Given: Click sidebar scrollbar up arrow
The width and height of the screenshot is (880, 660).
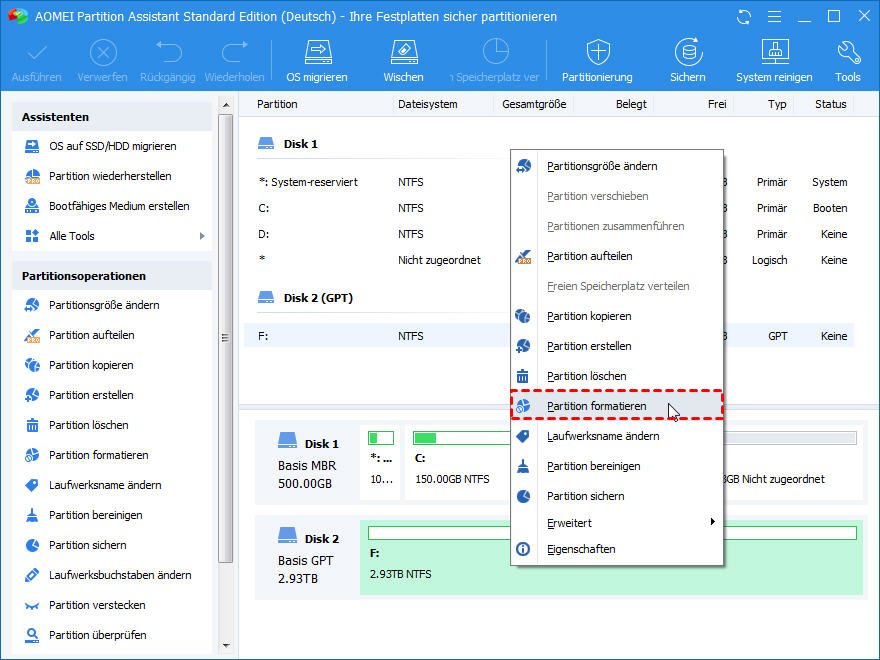Looking at the screenshot, I should pyautogui.click(x=226, y=105).
